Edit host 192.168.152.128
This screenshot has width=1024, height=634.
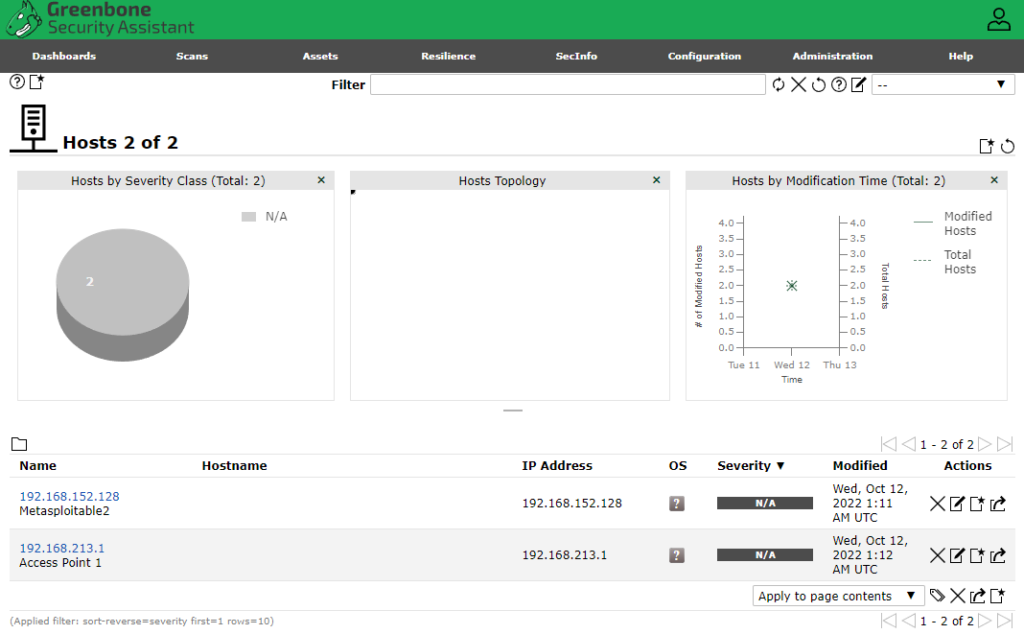(x=957, y=503)
